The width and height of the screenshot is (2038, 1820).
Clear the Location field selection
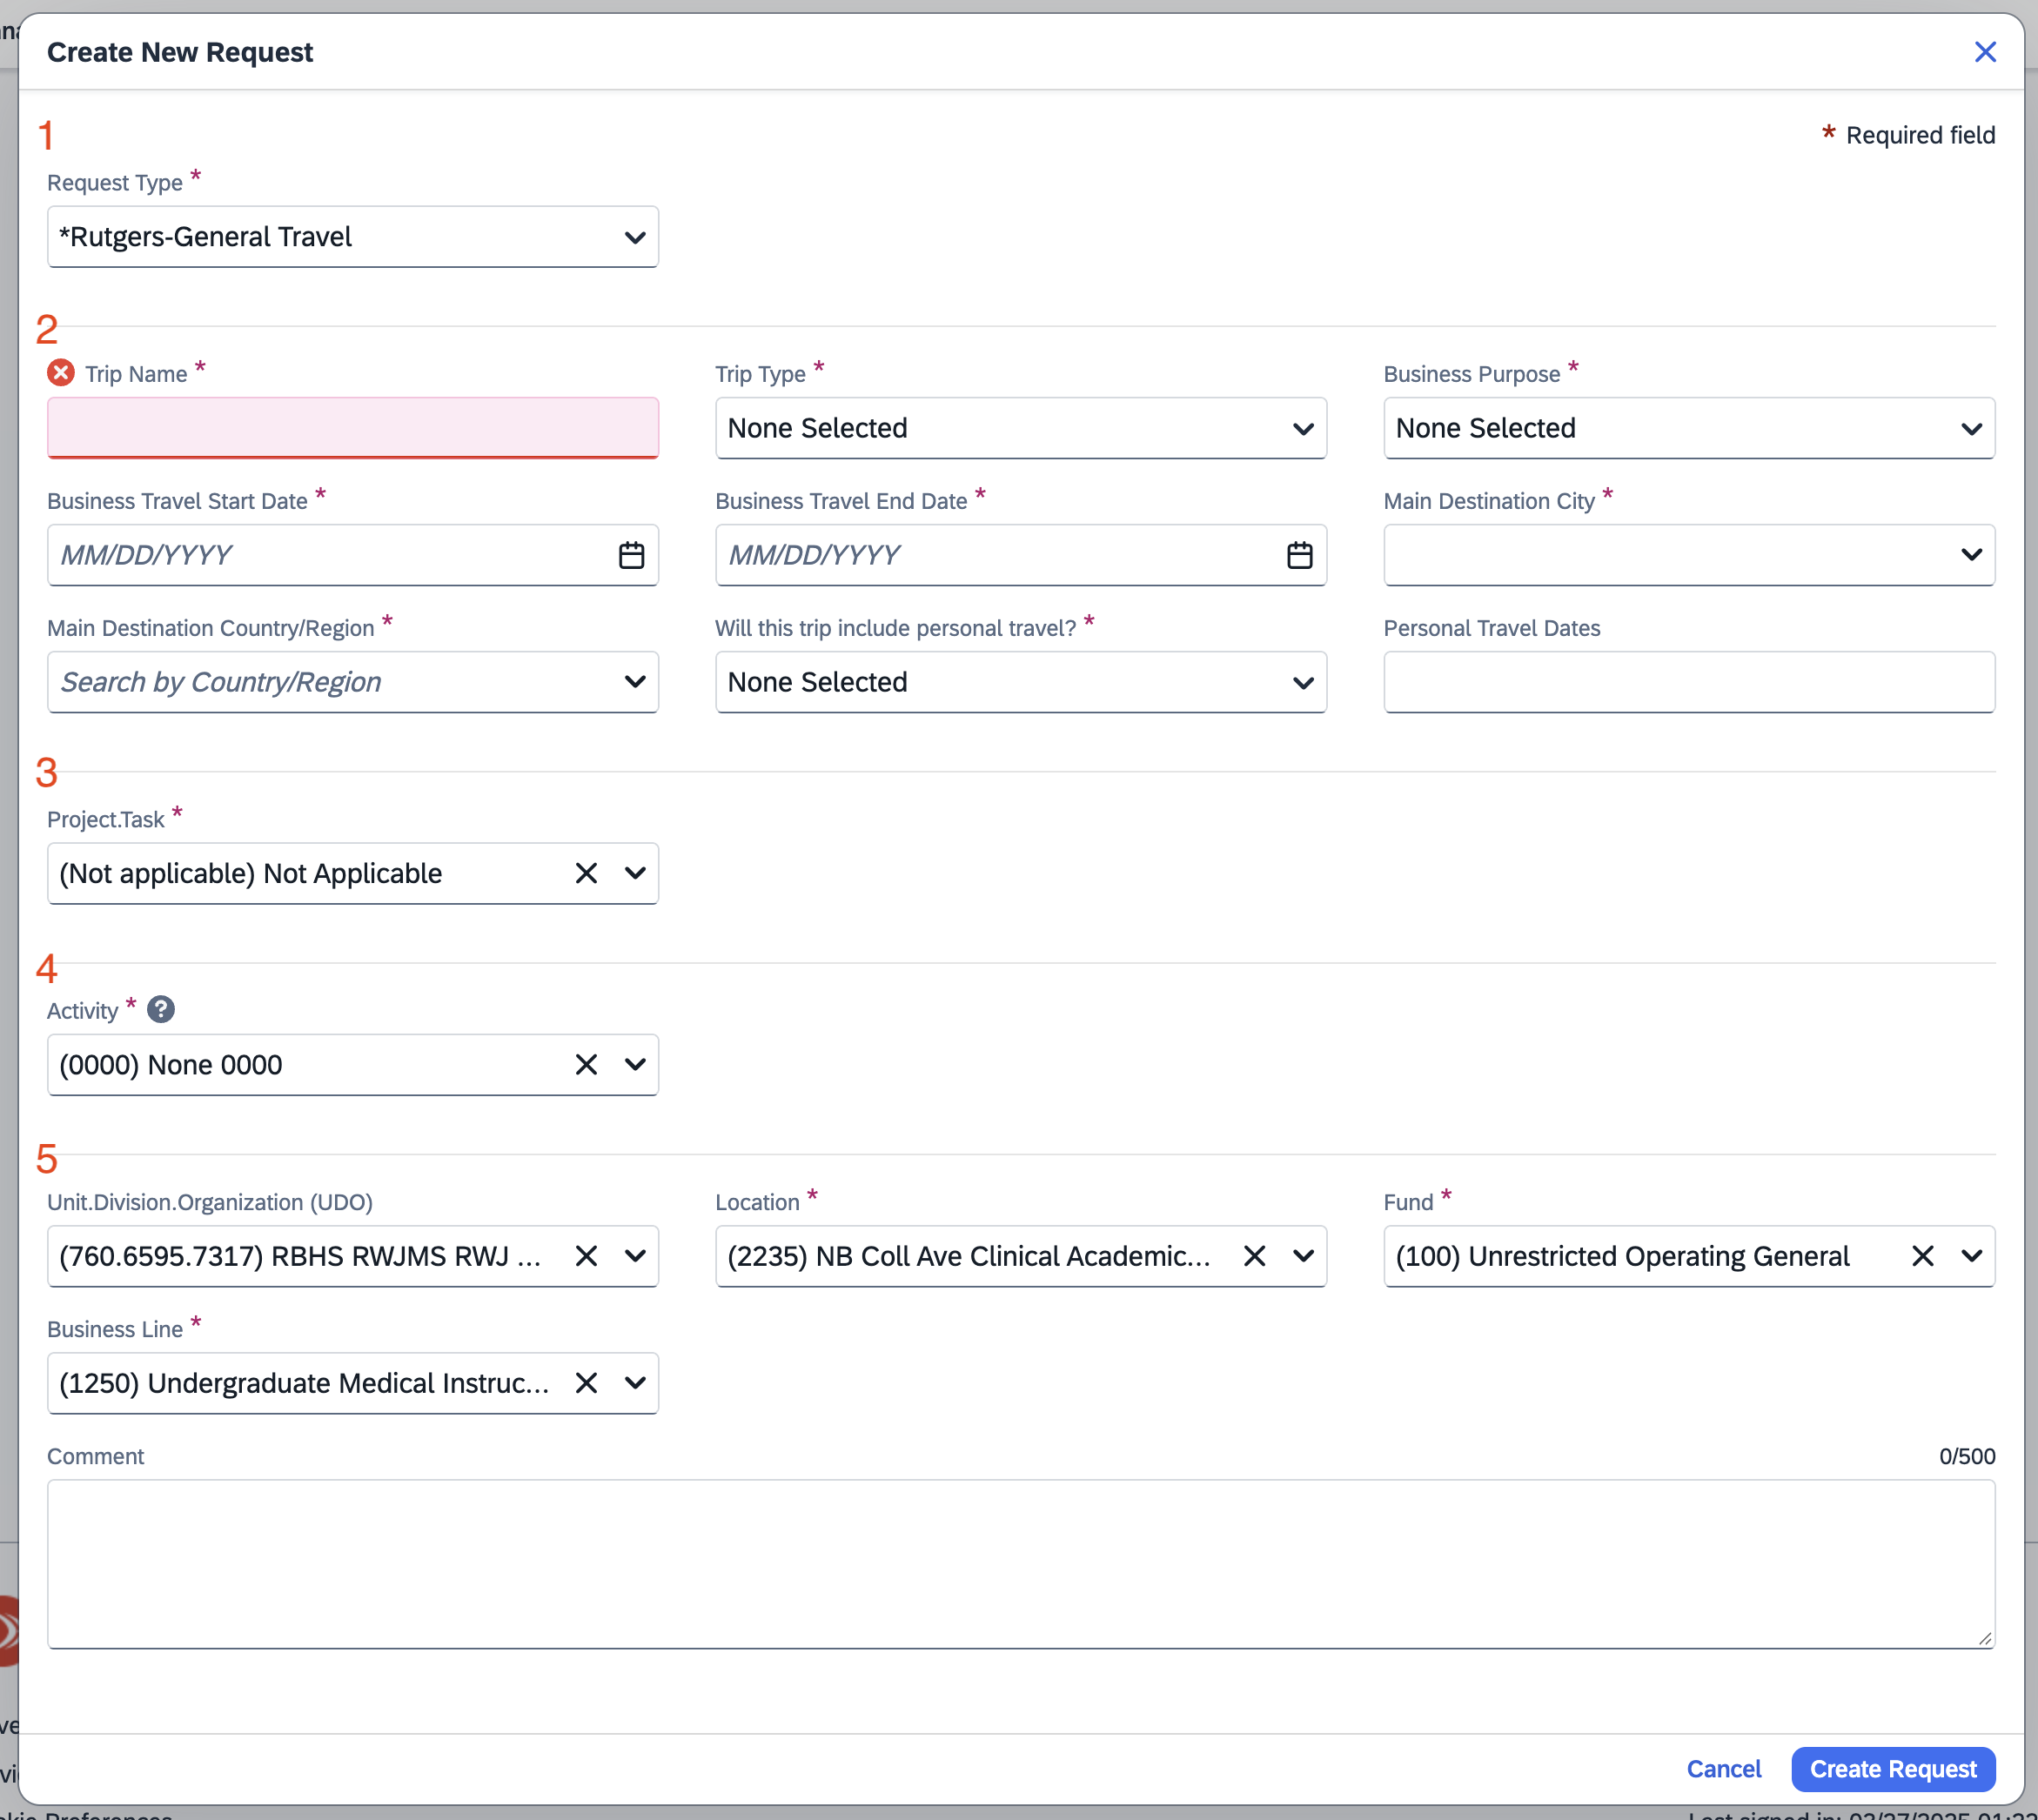[1254, 1256]
